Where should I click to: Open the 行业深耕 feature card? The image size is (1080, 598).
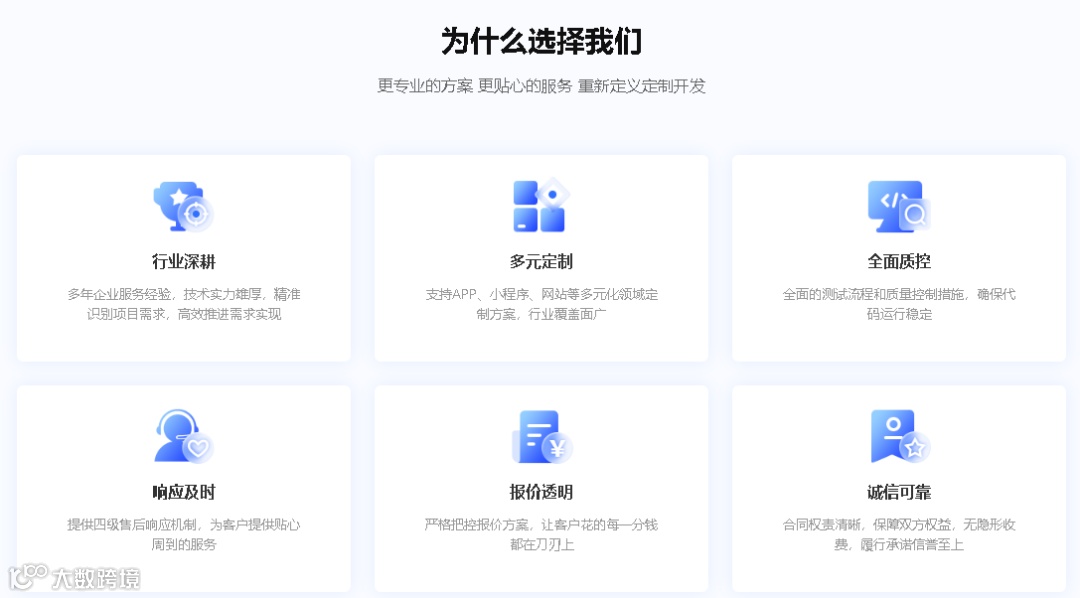(x=182, y=258)
